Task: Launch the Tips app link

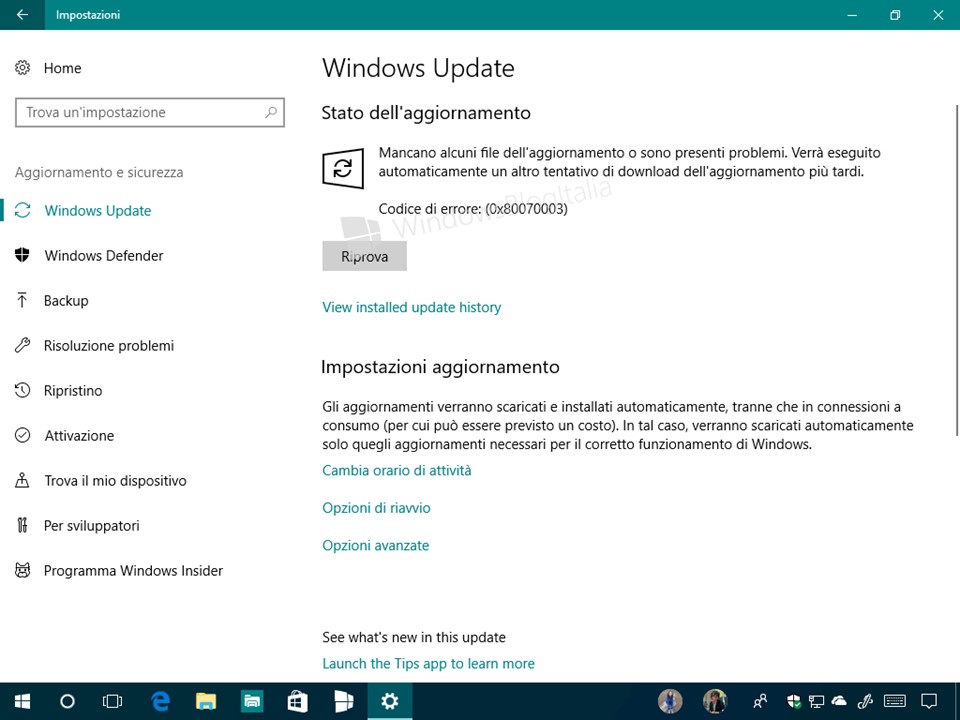Action: [x=429, y=664]
